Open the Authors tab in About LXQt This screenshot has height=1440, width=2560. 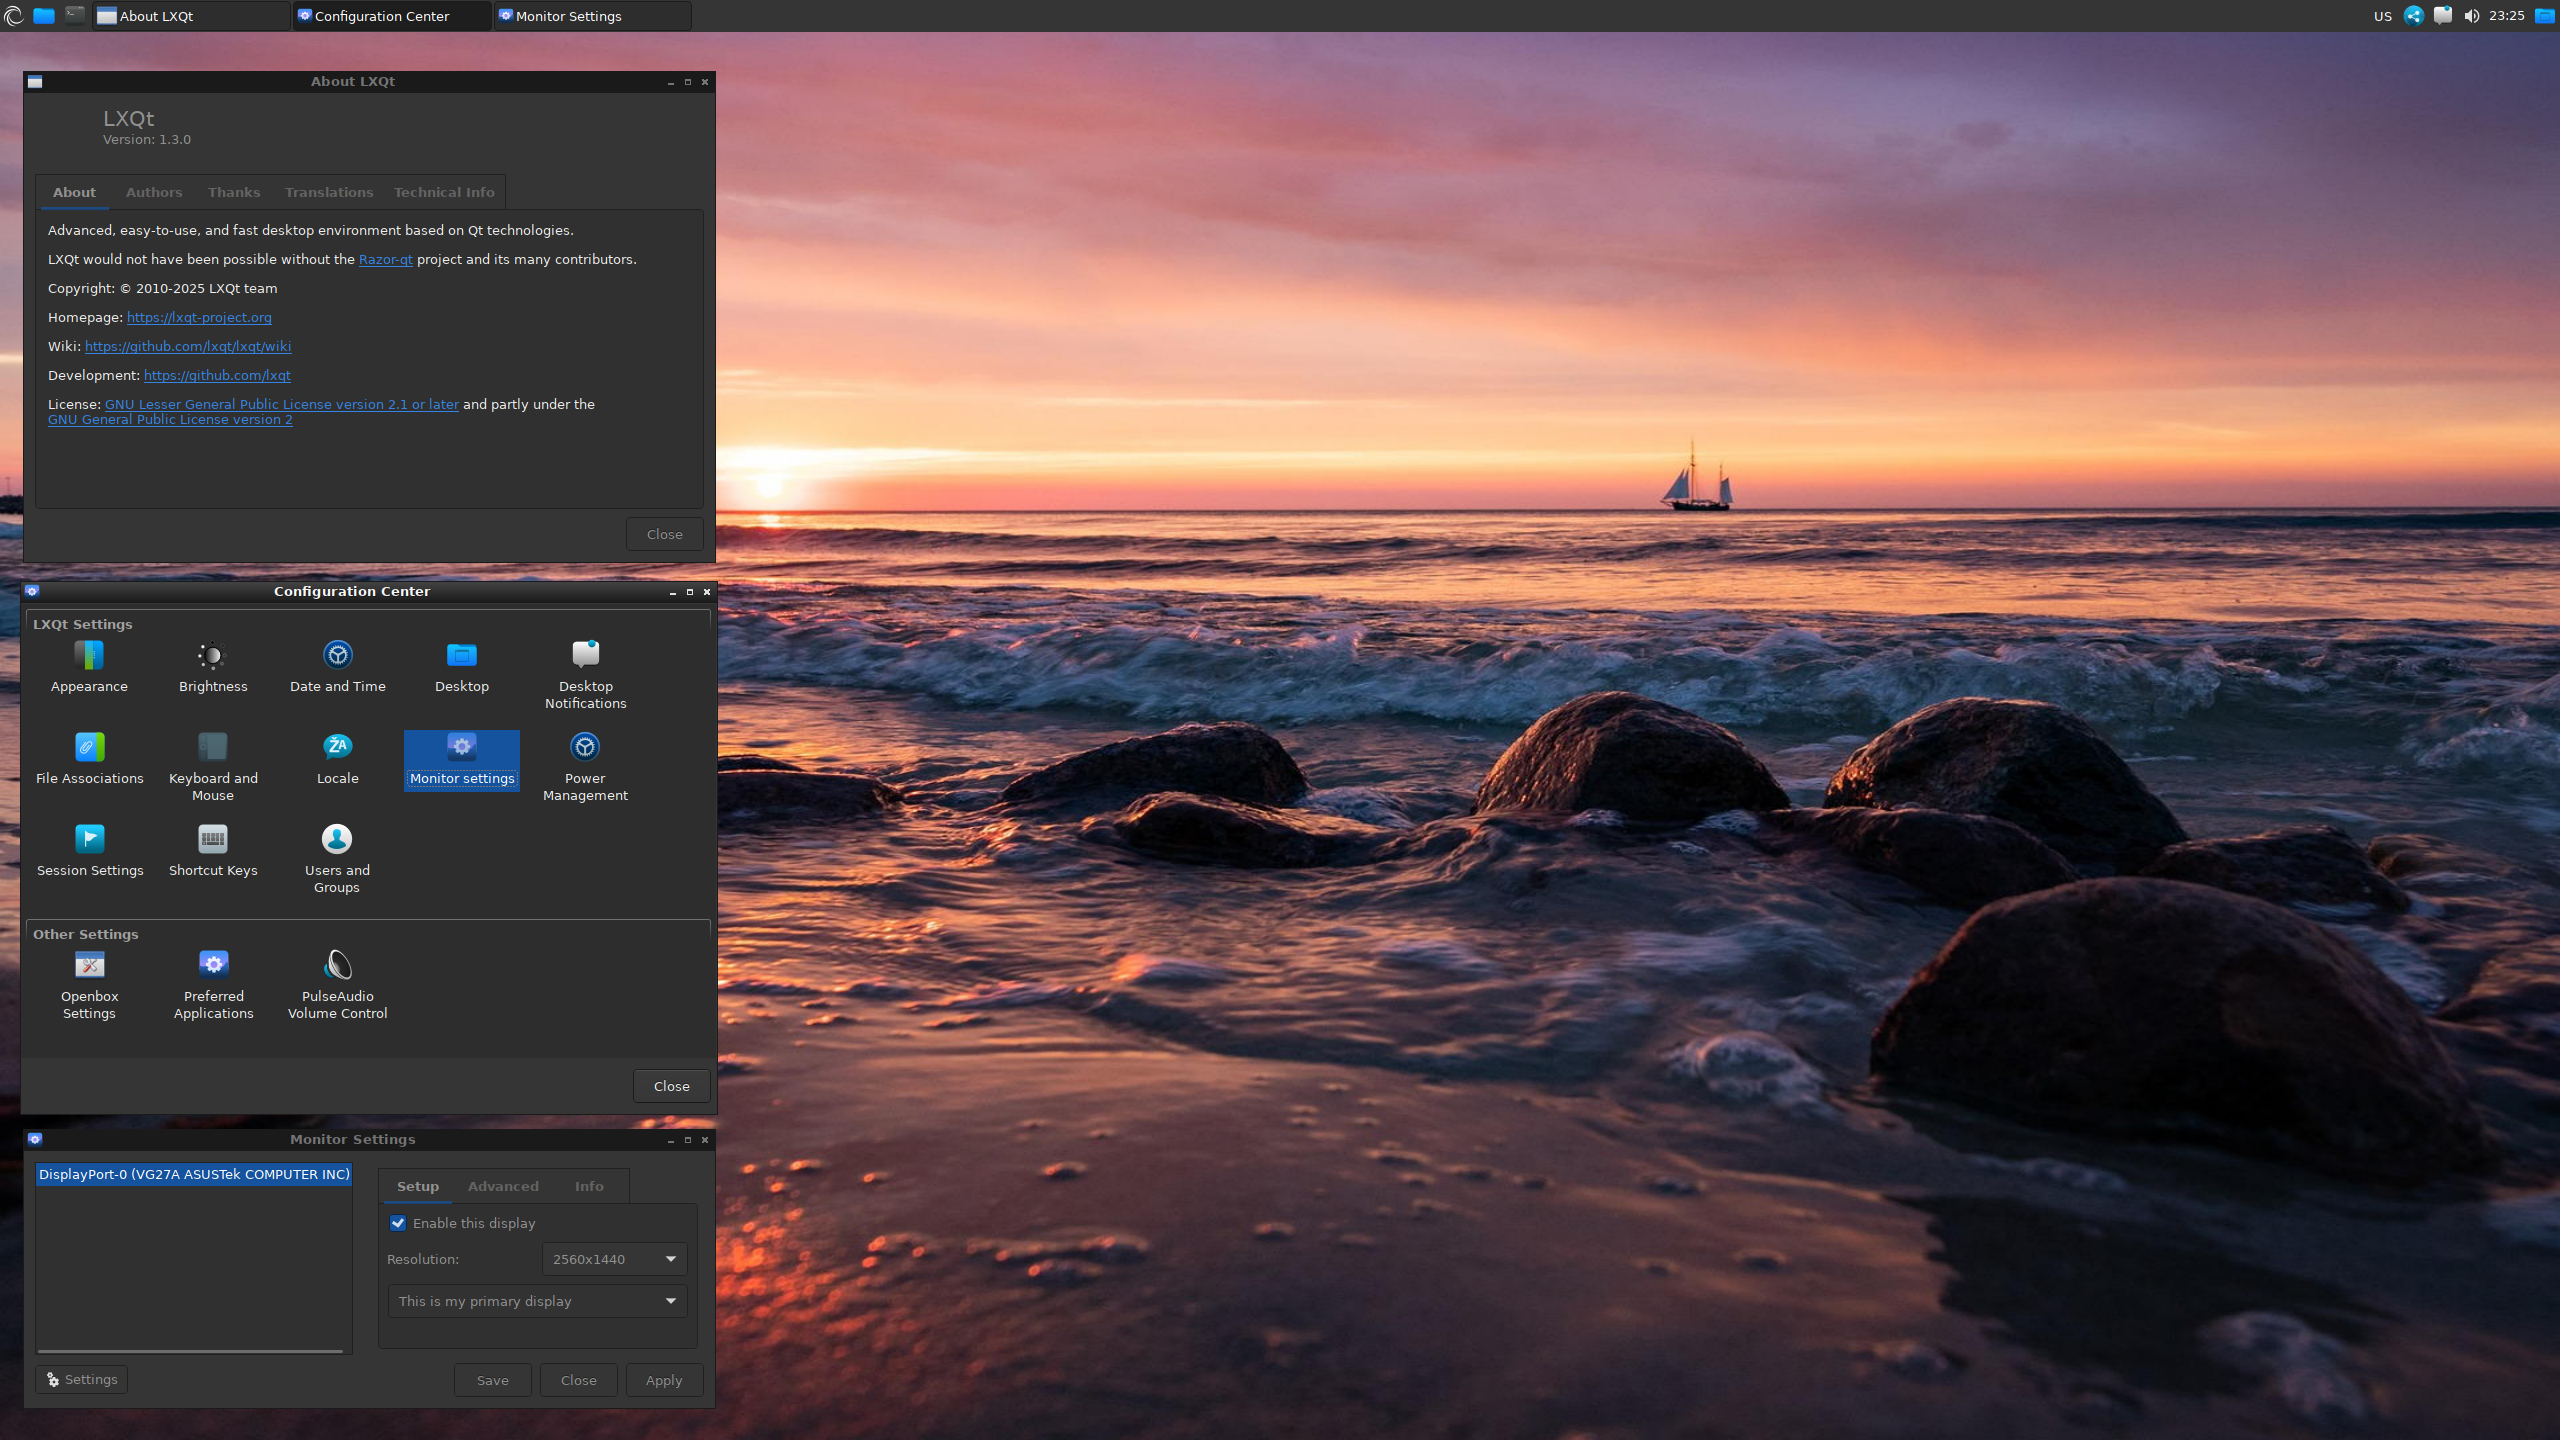[x=154, y=192]
